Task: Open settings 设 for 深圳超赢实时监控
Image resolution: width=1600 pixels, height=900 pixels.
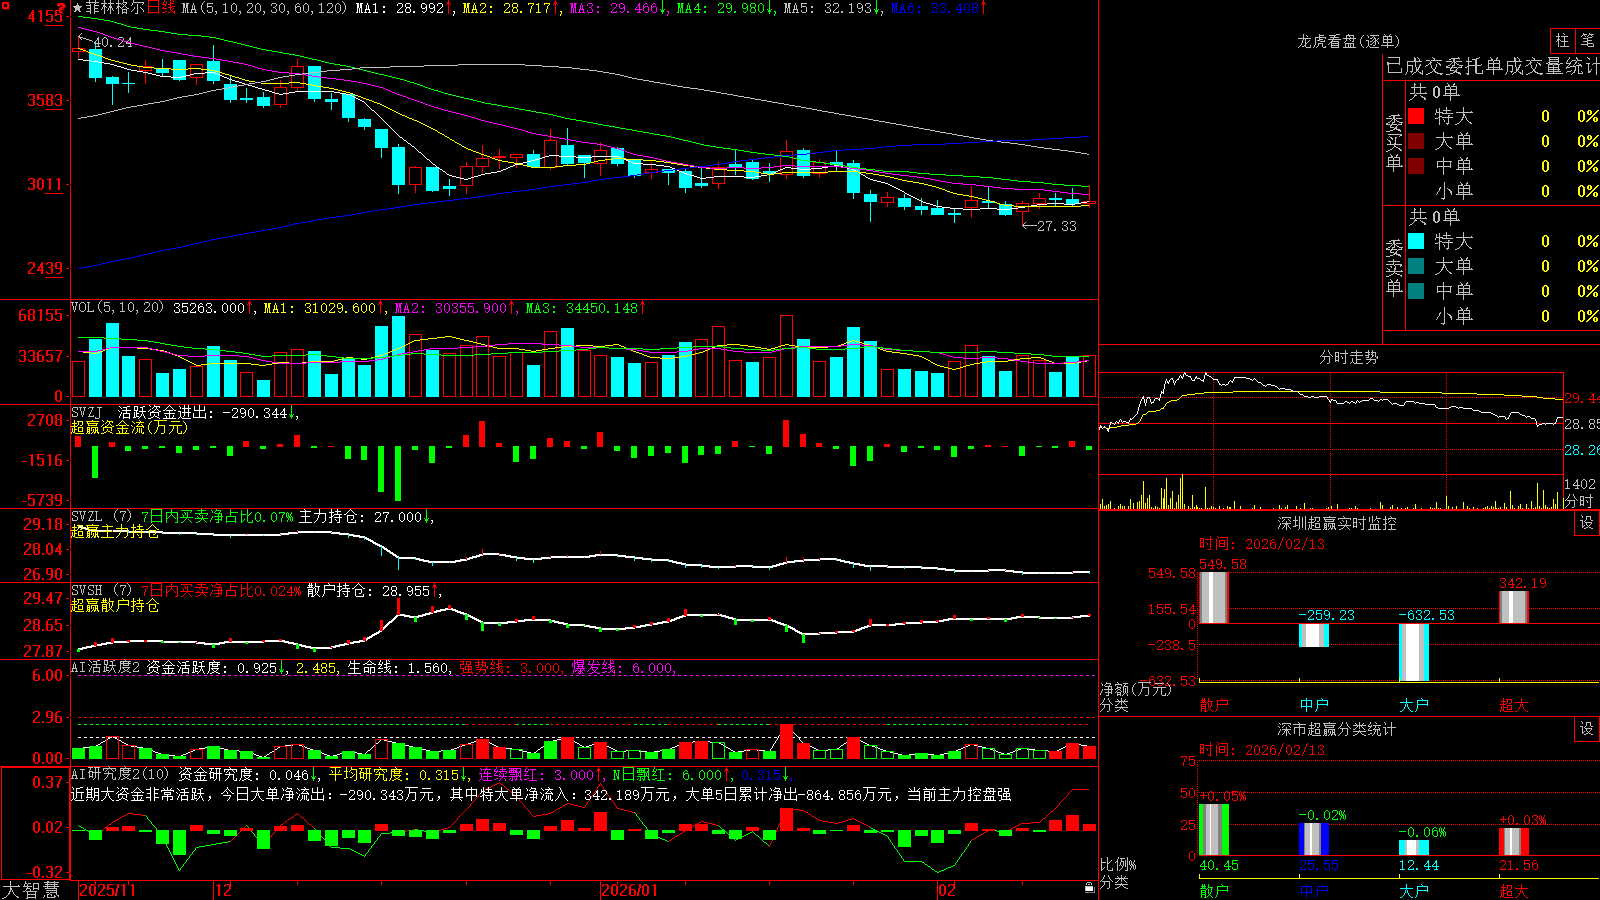Action: click(x=1587, y=523)
